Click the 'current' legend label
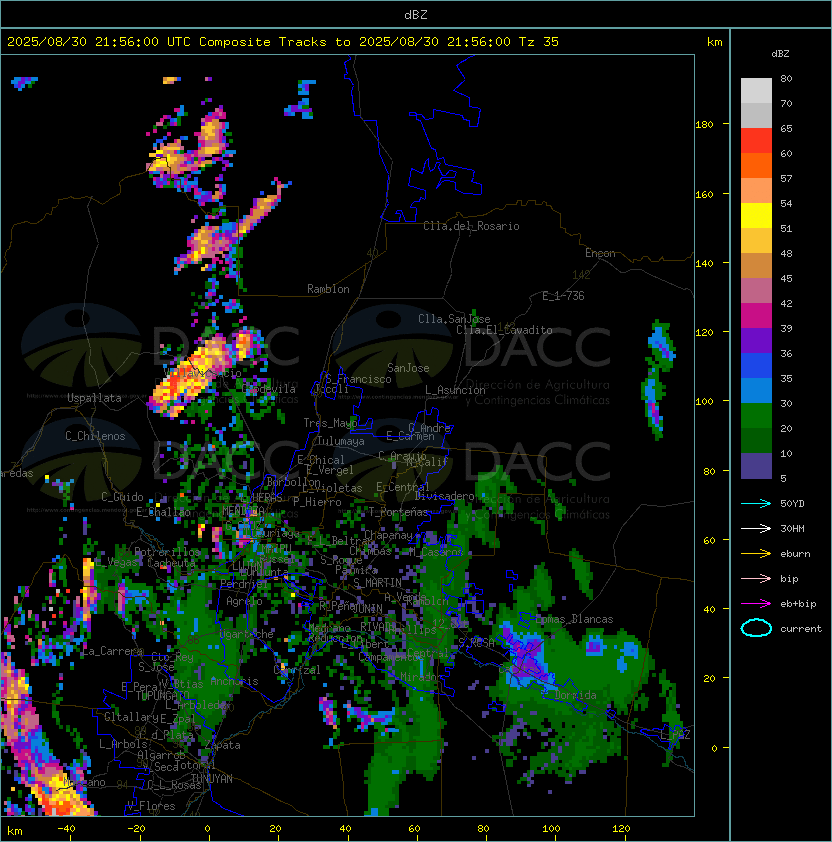The image size is (832, 842). (801, 629)
